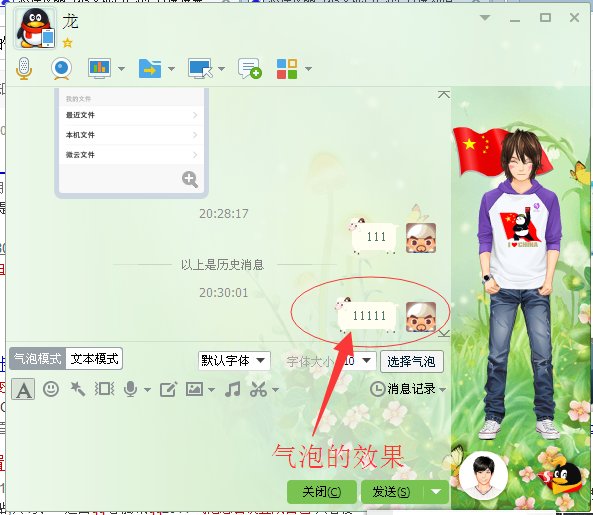Image resolution: width=593 pixels, height=515 pixels.
Task: Click the remote desktop screen icon
Action: tap(200, 68)
